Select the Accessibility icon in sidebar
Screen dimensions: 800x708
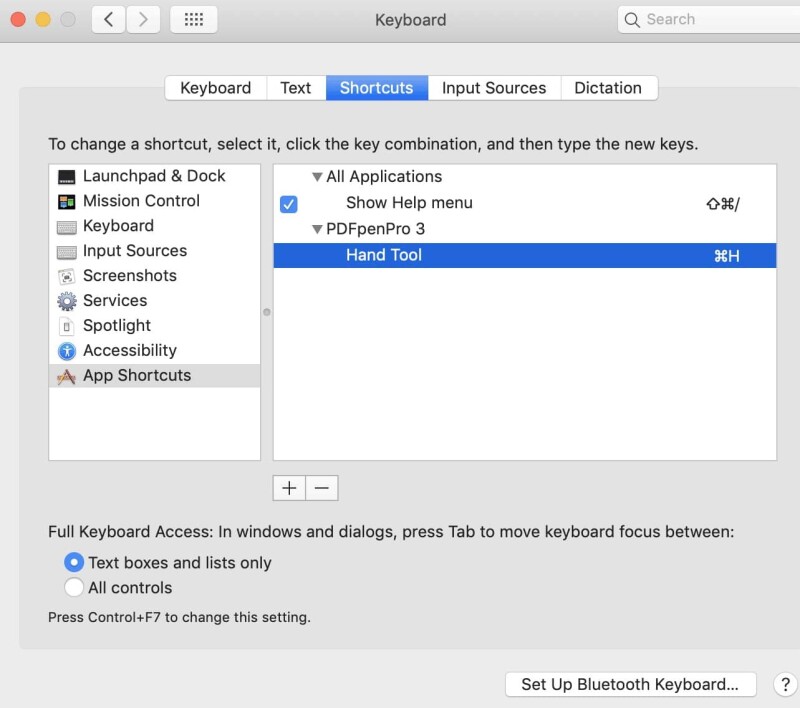coord(66,351)
